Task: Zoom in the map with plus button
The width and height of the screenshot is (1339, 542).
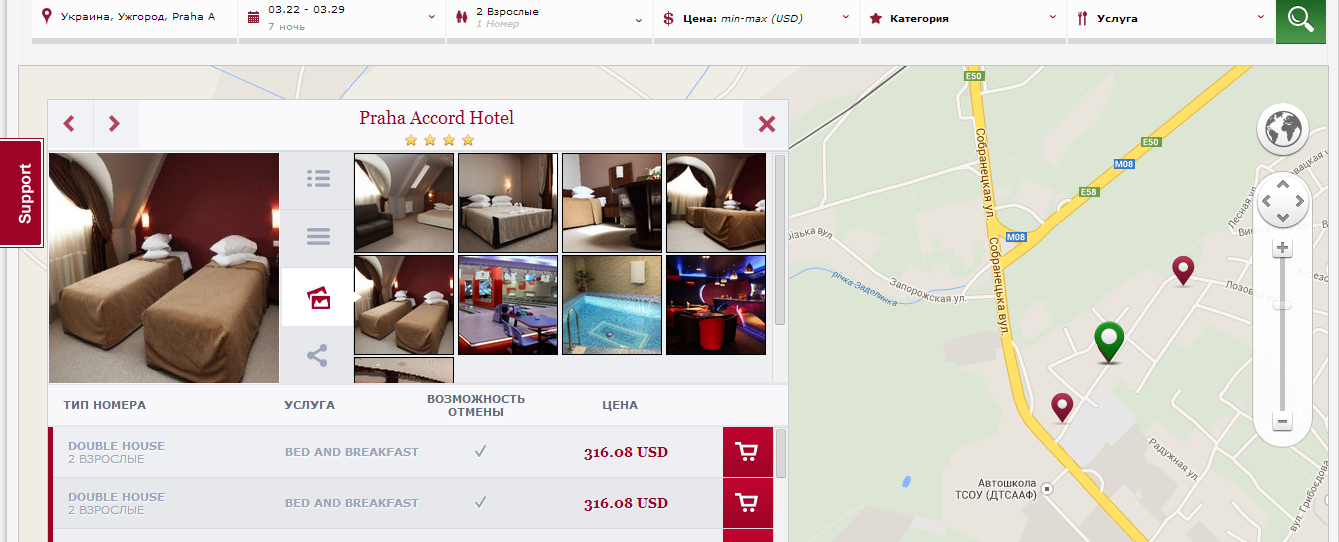Action: [1283, 248]
